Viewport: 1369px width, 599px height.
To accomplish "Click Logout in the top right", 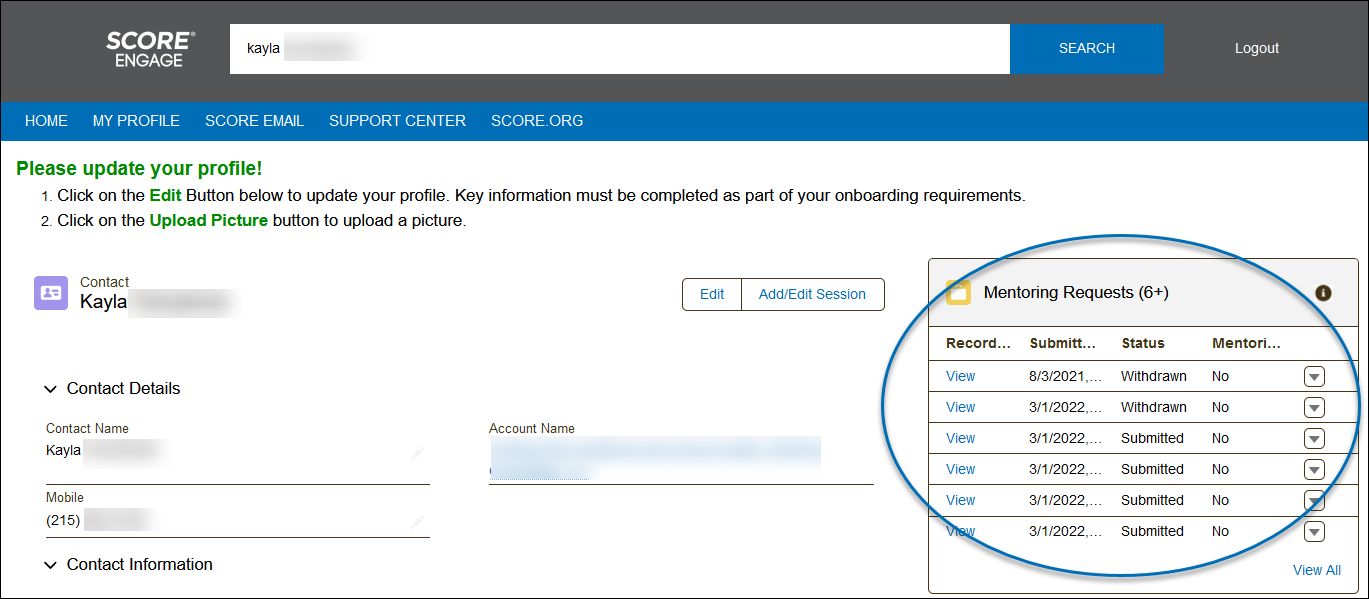I will [1256, 48].
